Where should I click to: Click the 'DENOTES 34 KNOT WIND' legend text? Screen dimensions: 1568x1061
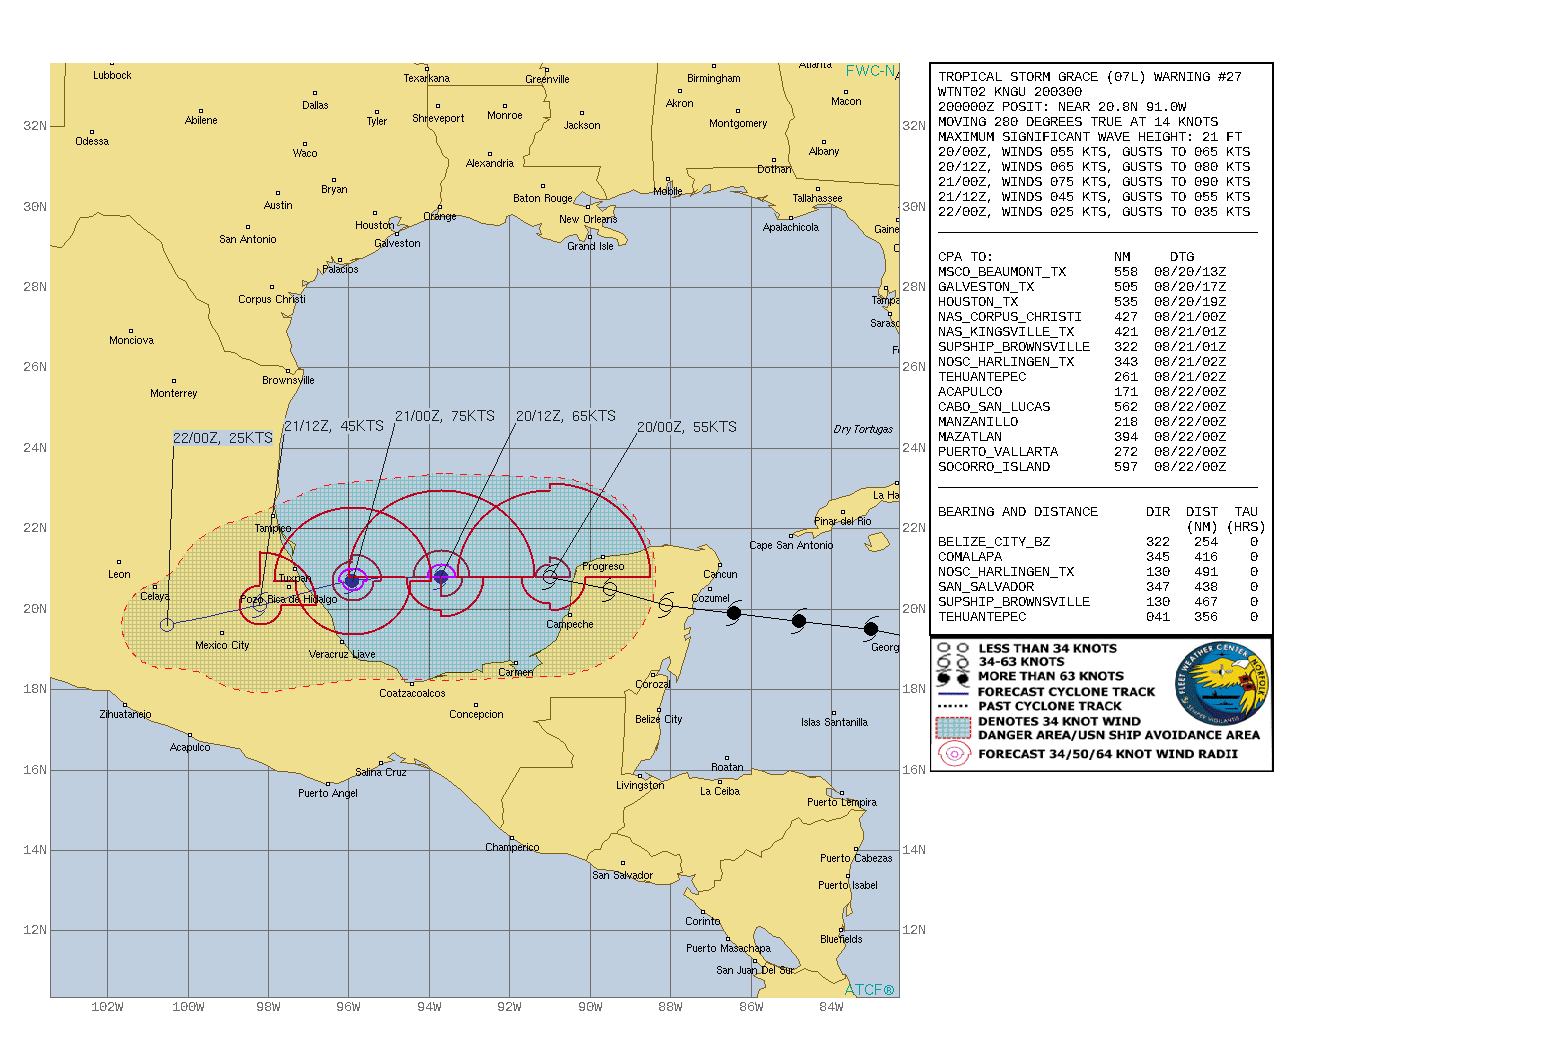pyautogui.click(x=1059, y=721)
